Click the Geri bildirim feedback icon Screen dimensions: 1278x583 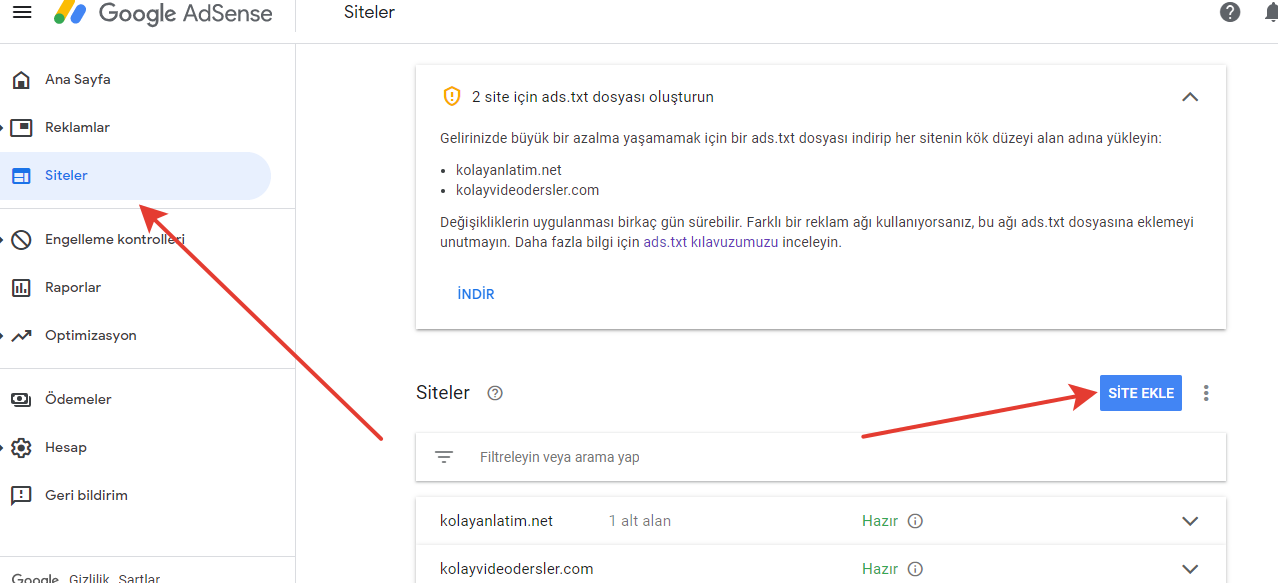point(21,495)
